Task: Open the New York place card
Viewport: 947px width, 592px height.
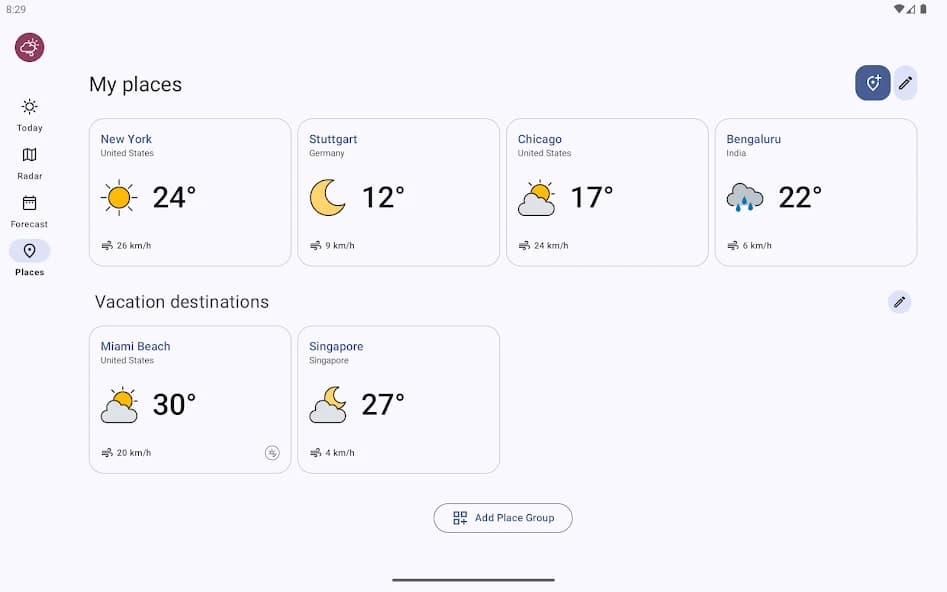Action: pos(190,192)
